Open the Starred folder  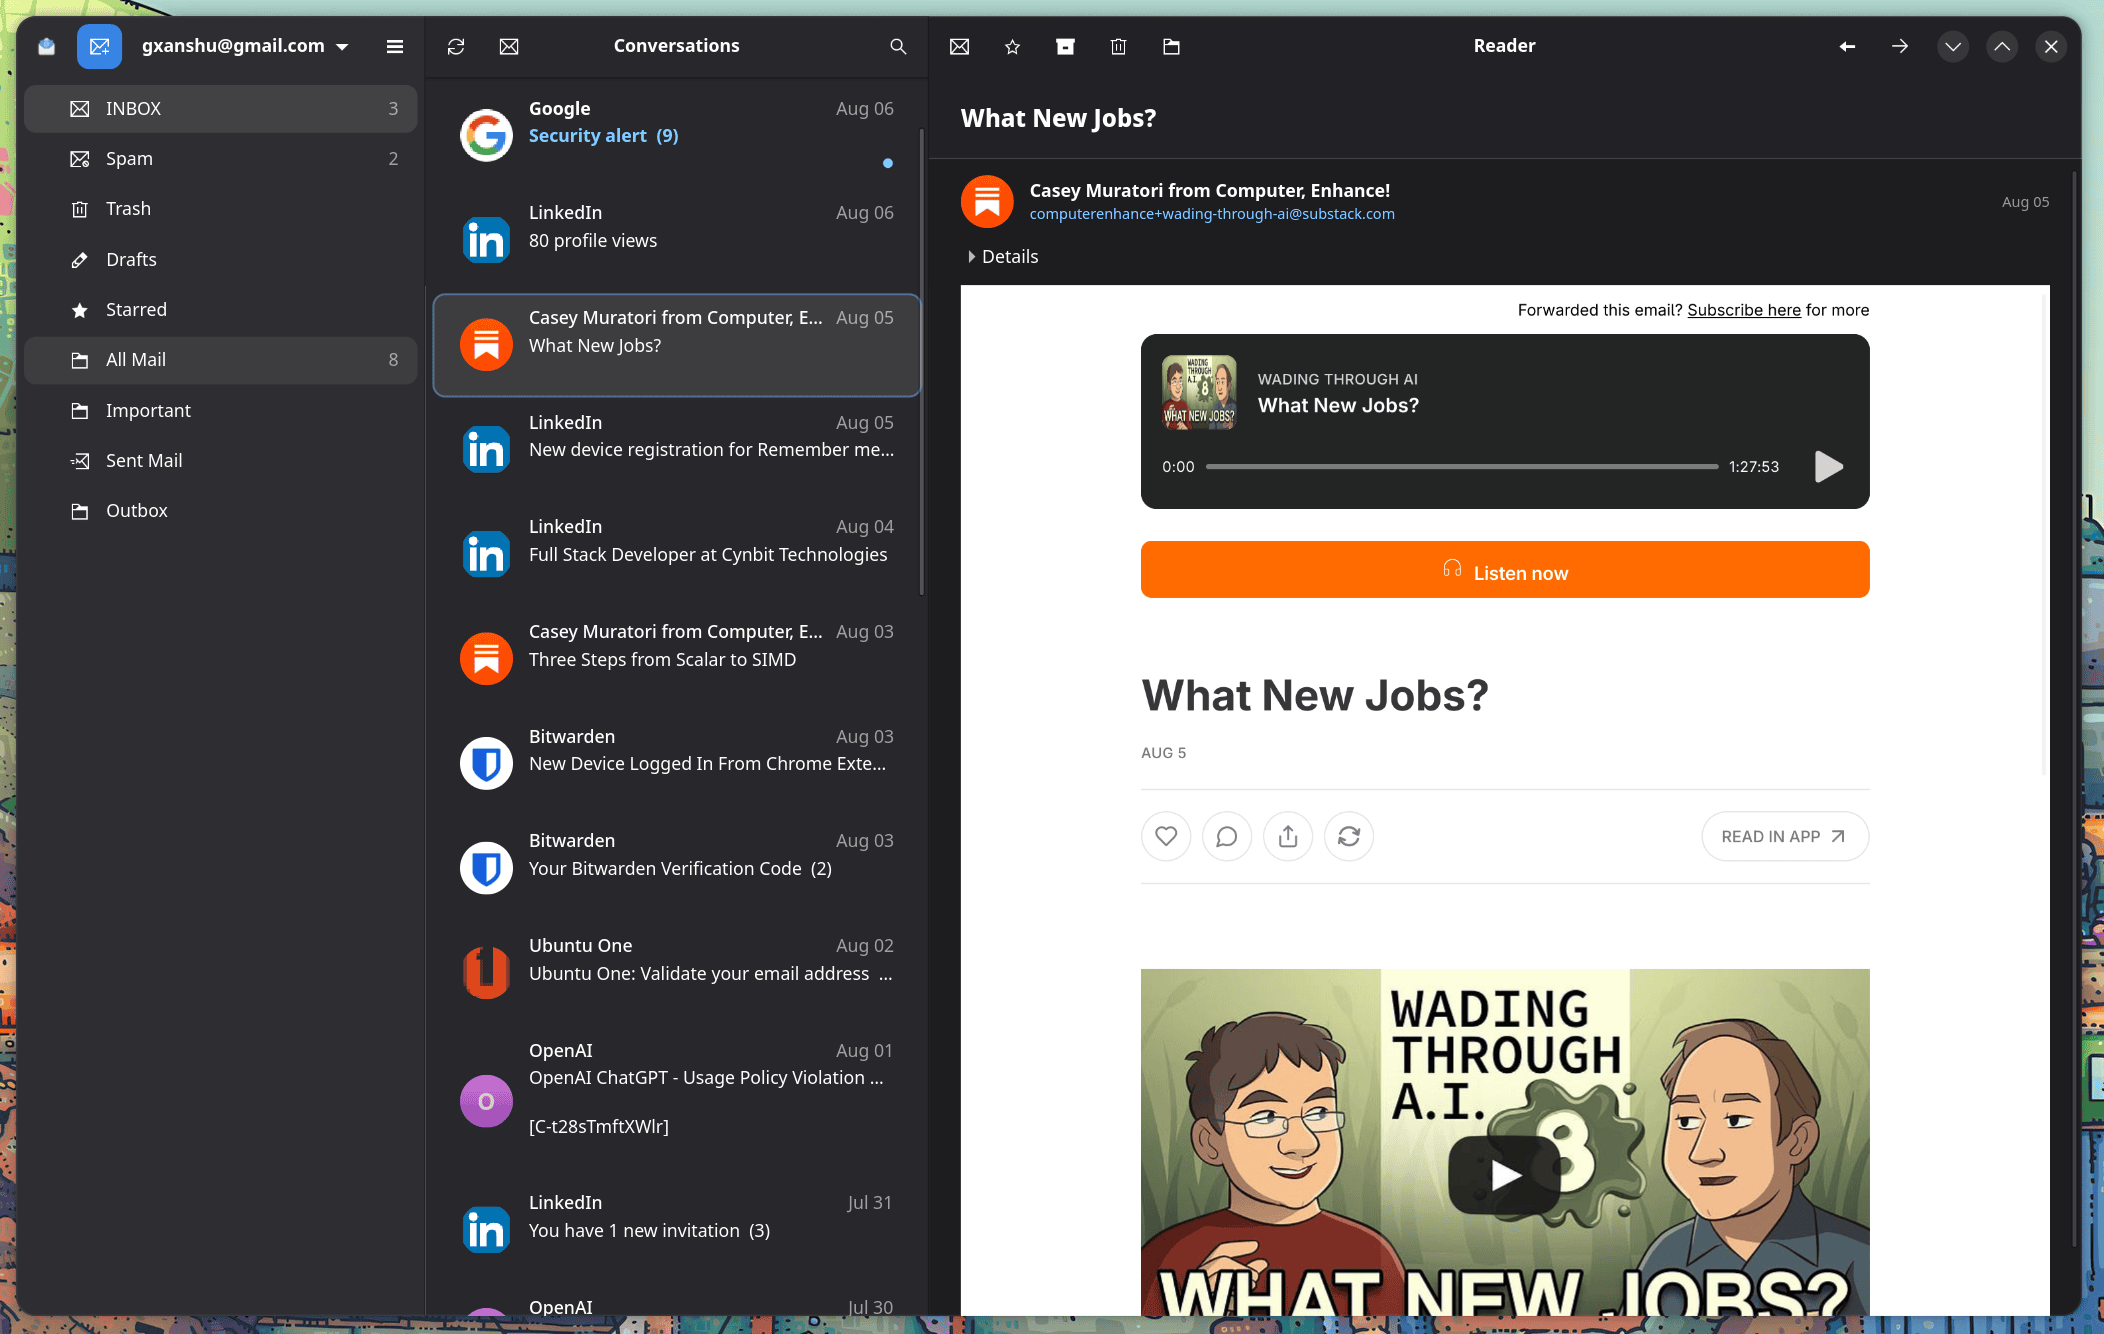220,310
